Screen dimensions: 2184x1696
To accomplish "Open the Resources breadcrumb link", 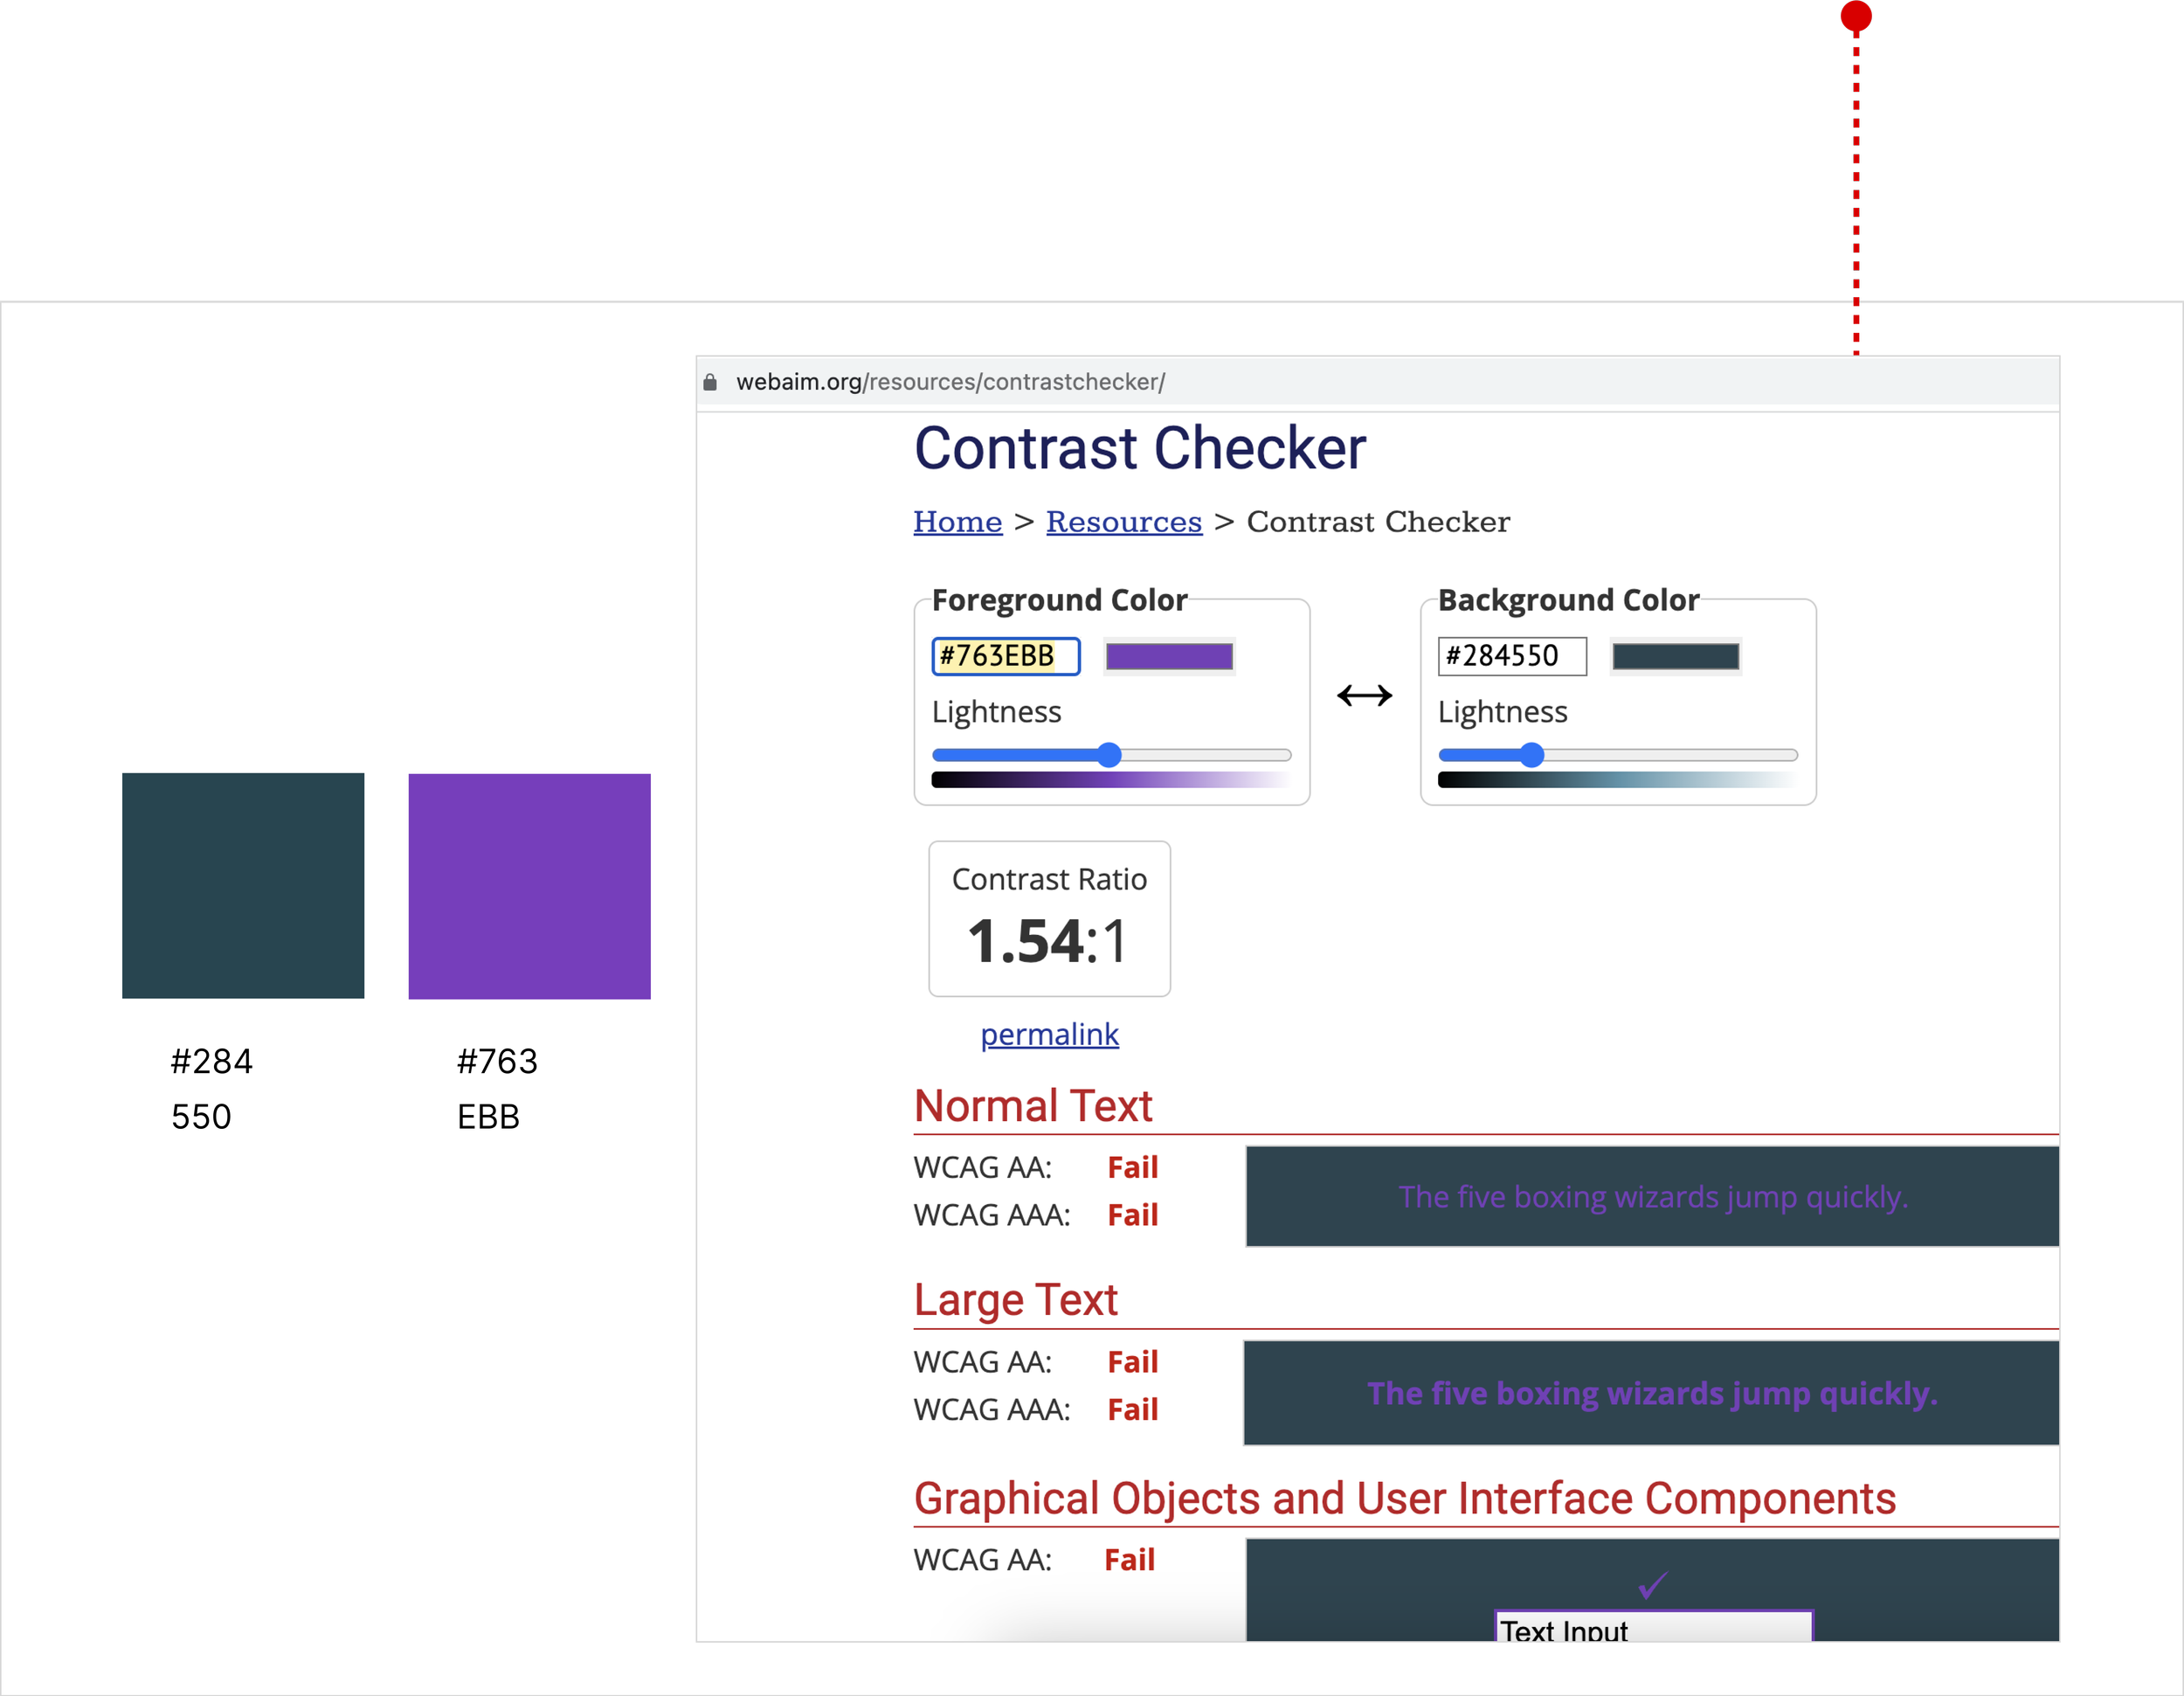I will [1123, 522].
